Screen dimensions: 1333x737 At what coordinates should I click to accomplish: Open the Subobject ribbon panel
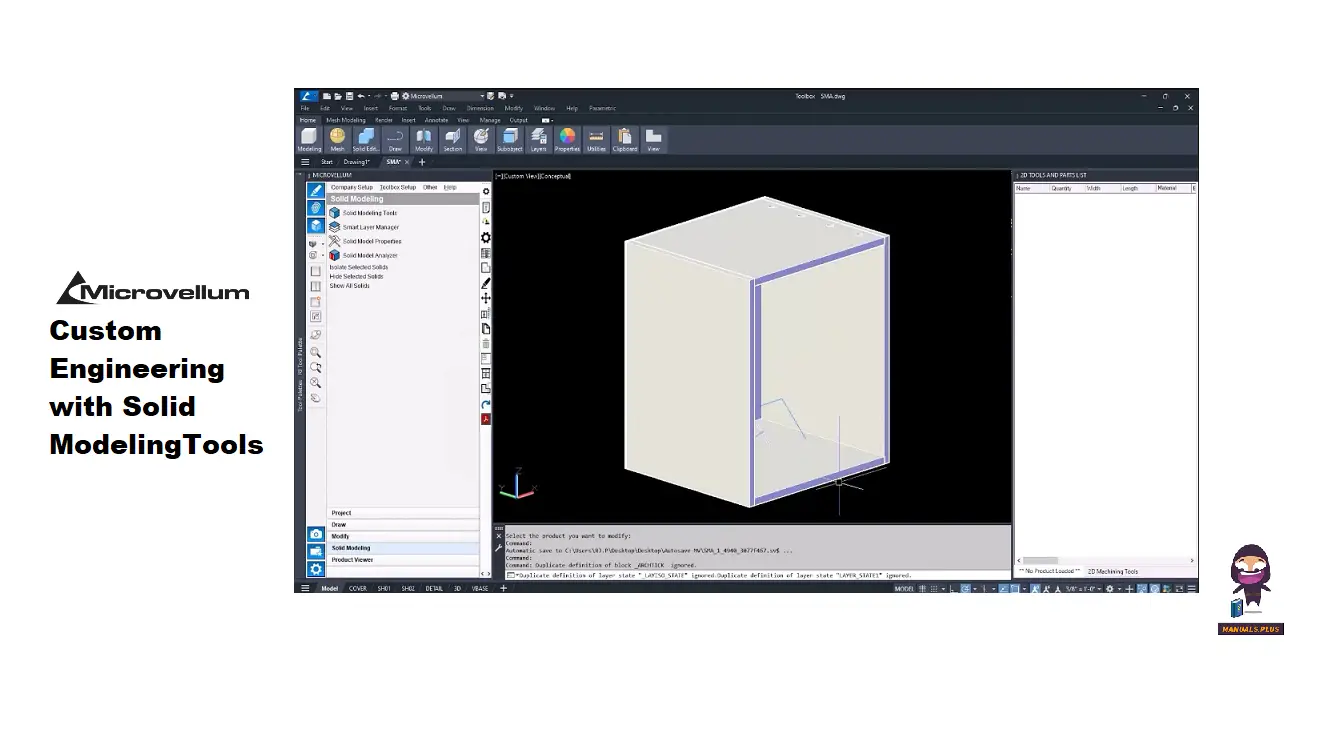click(x=510, y=140)
